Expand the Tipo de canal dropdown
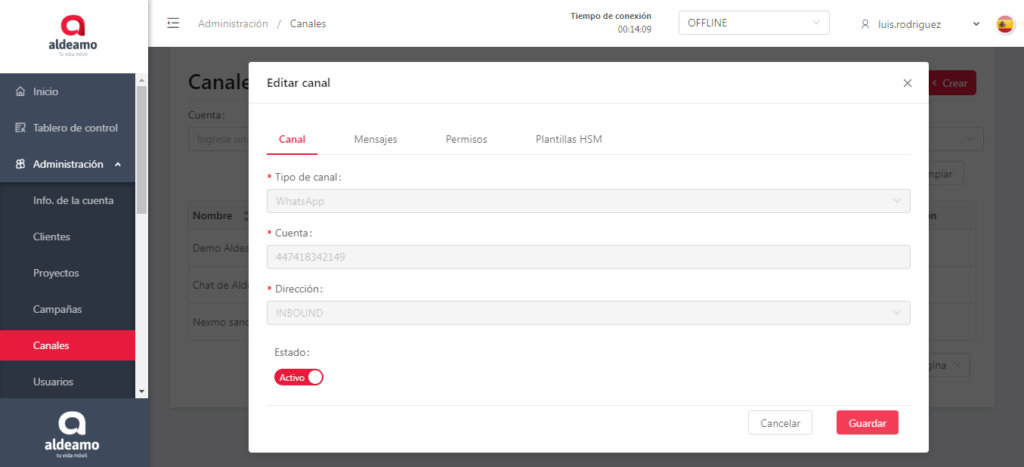The height and width of the screenshot is (467, 1024). (x=588, y=201)
